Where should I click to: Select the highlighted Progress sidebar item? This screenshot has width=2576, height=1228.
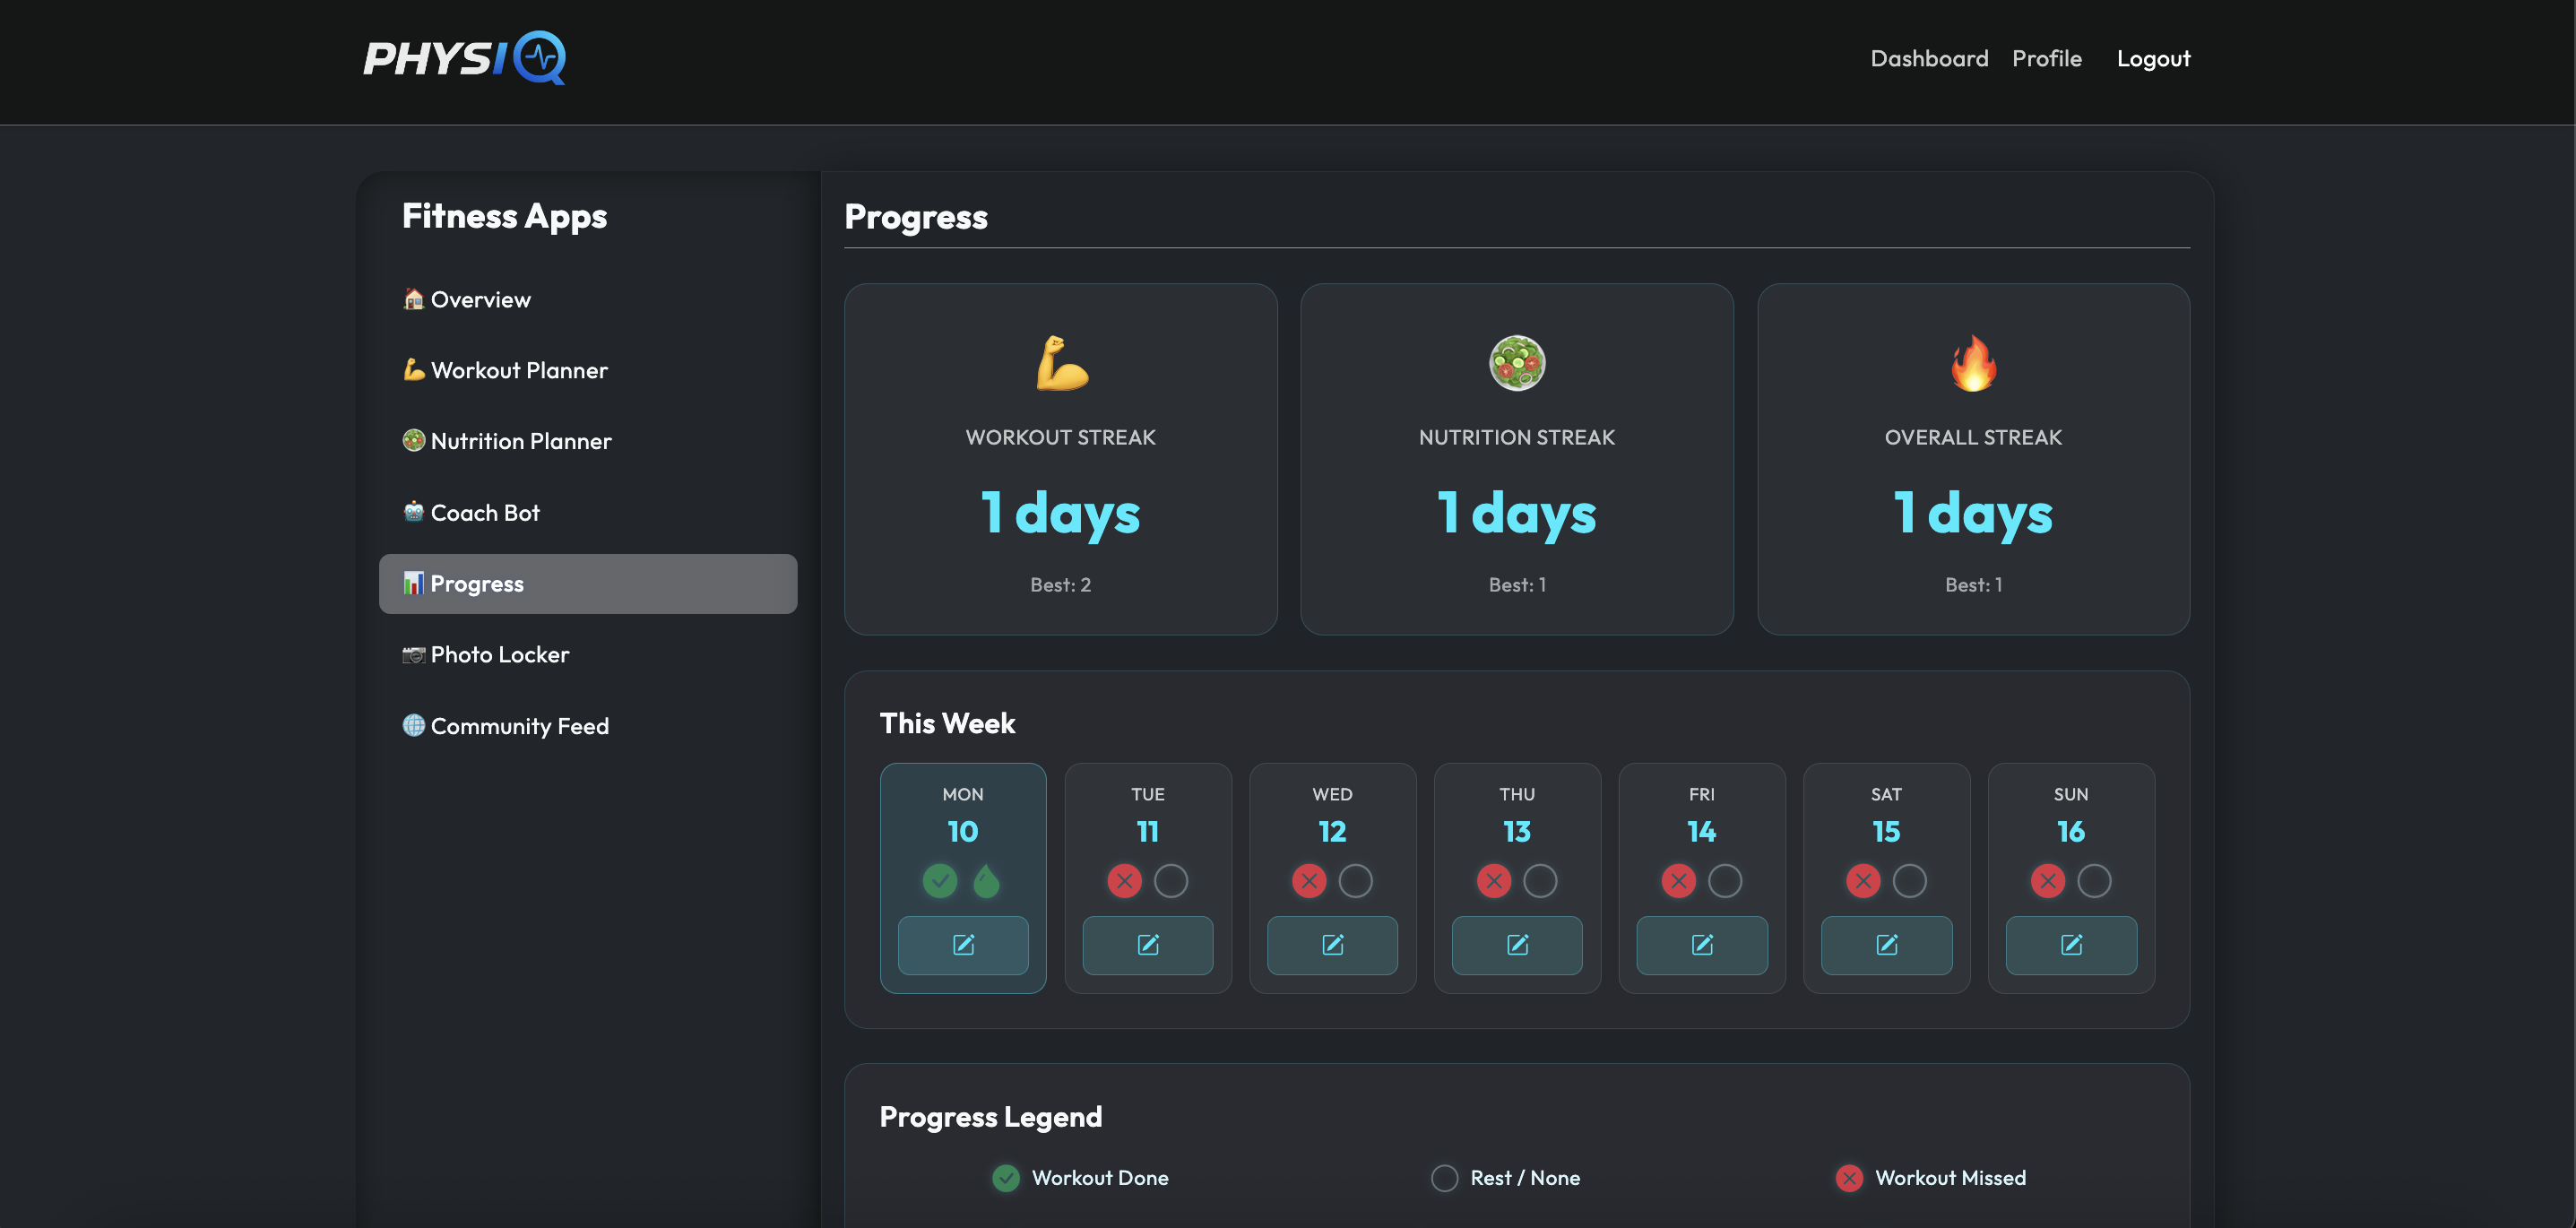coord(477,583)
